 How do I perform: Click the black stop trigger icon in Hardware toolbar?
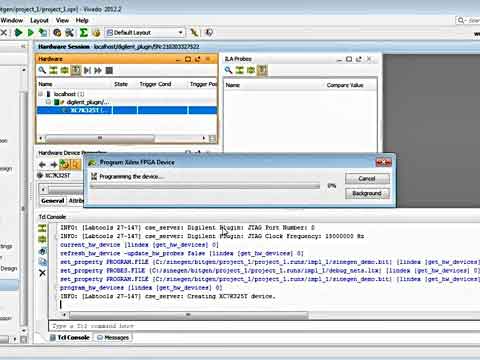[x=109, y=70]
